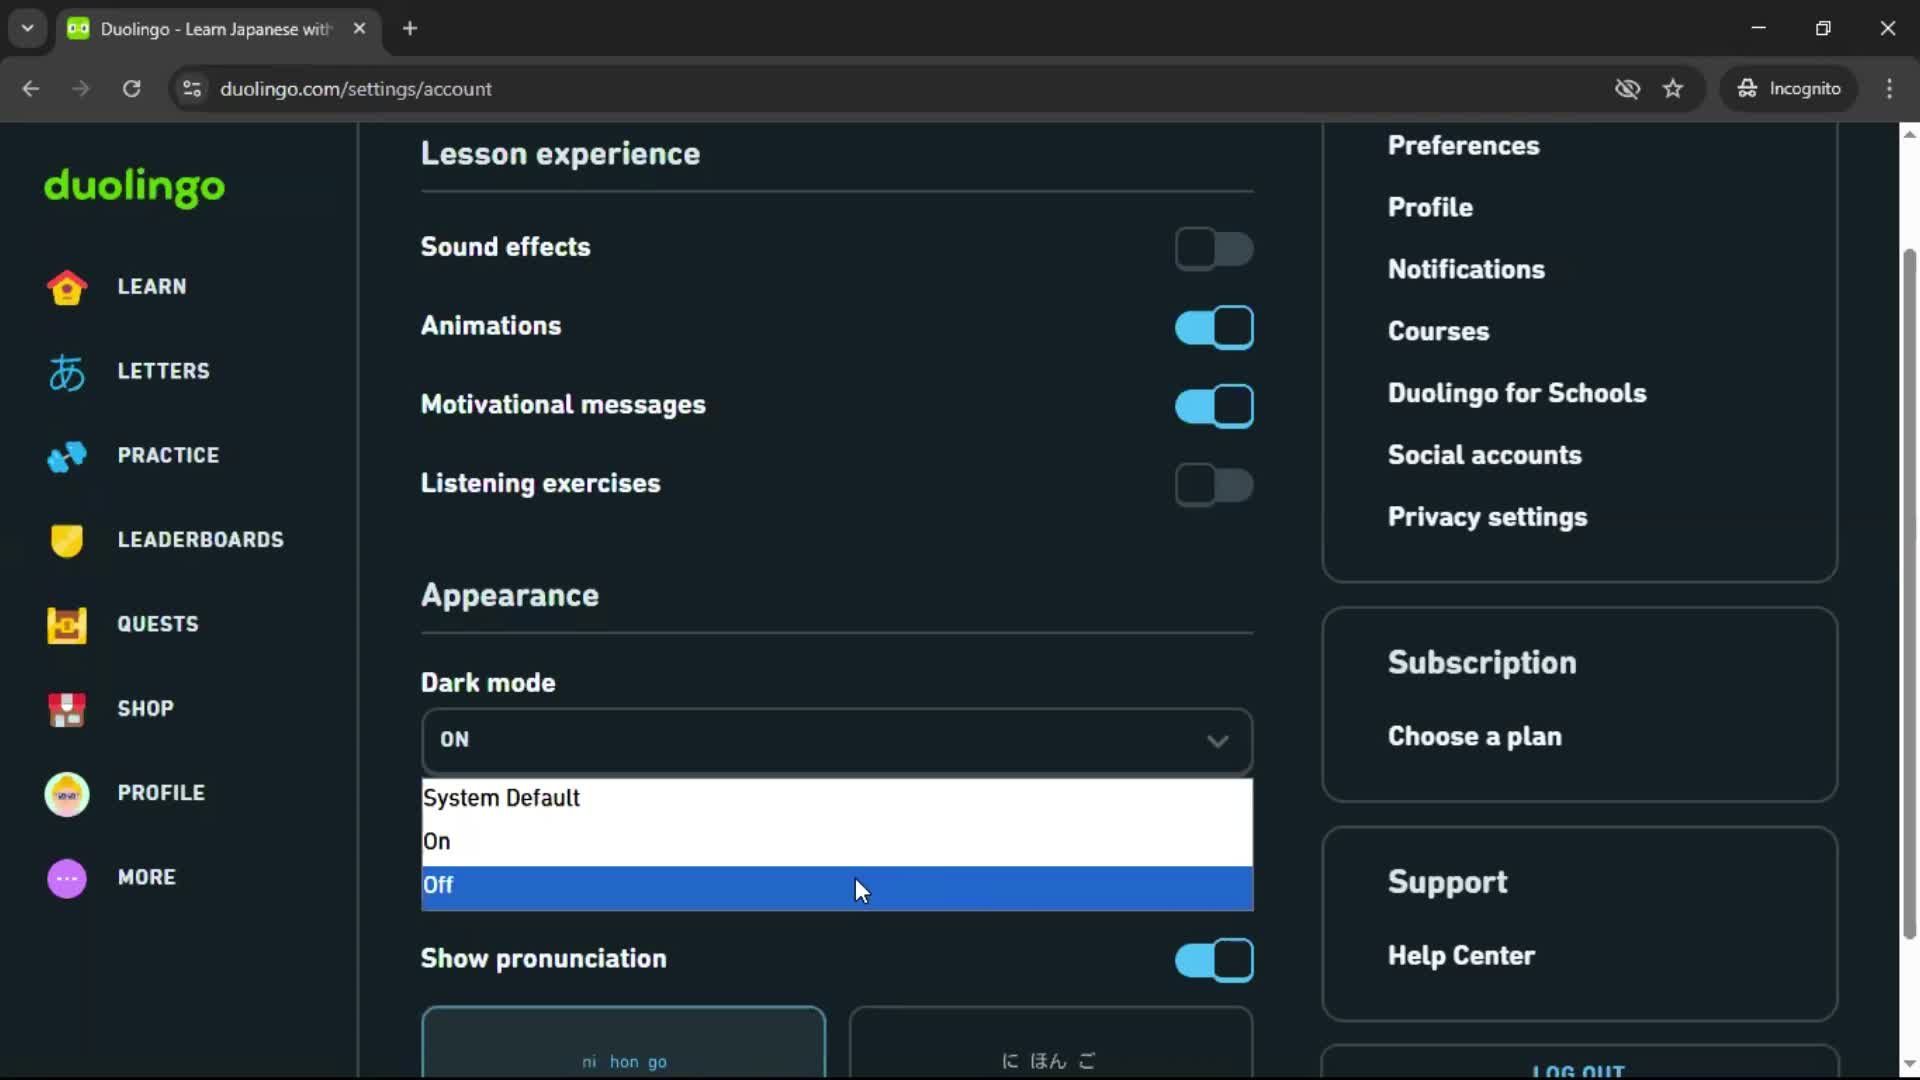This screenshot has height=1080, width=1920.
Task: Click the More sidebar icon
Action: pyautogui.click(x=66, y=878)
